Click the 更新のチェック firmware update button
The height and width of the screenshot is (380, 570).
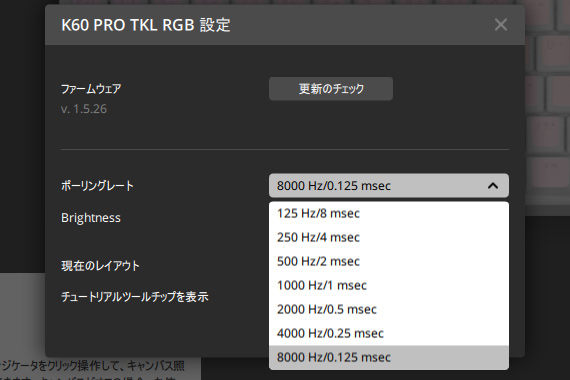(331, 88)
